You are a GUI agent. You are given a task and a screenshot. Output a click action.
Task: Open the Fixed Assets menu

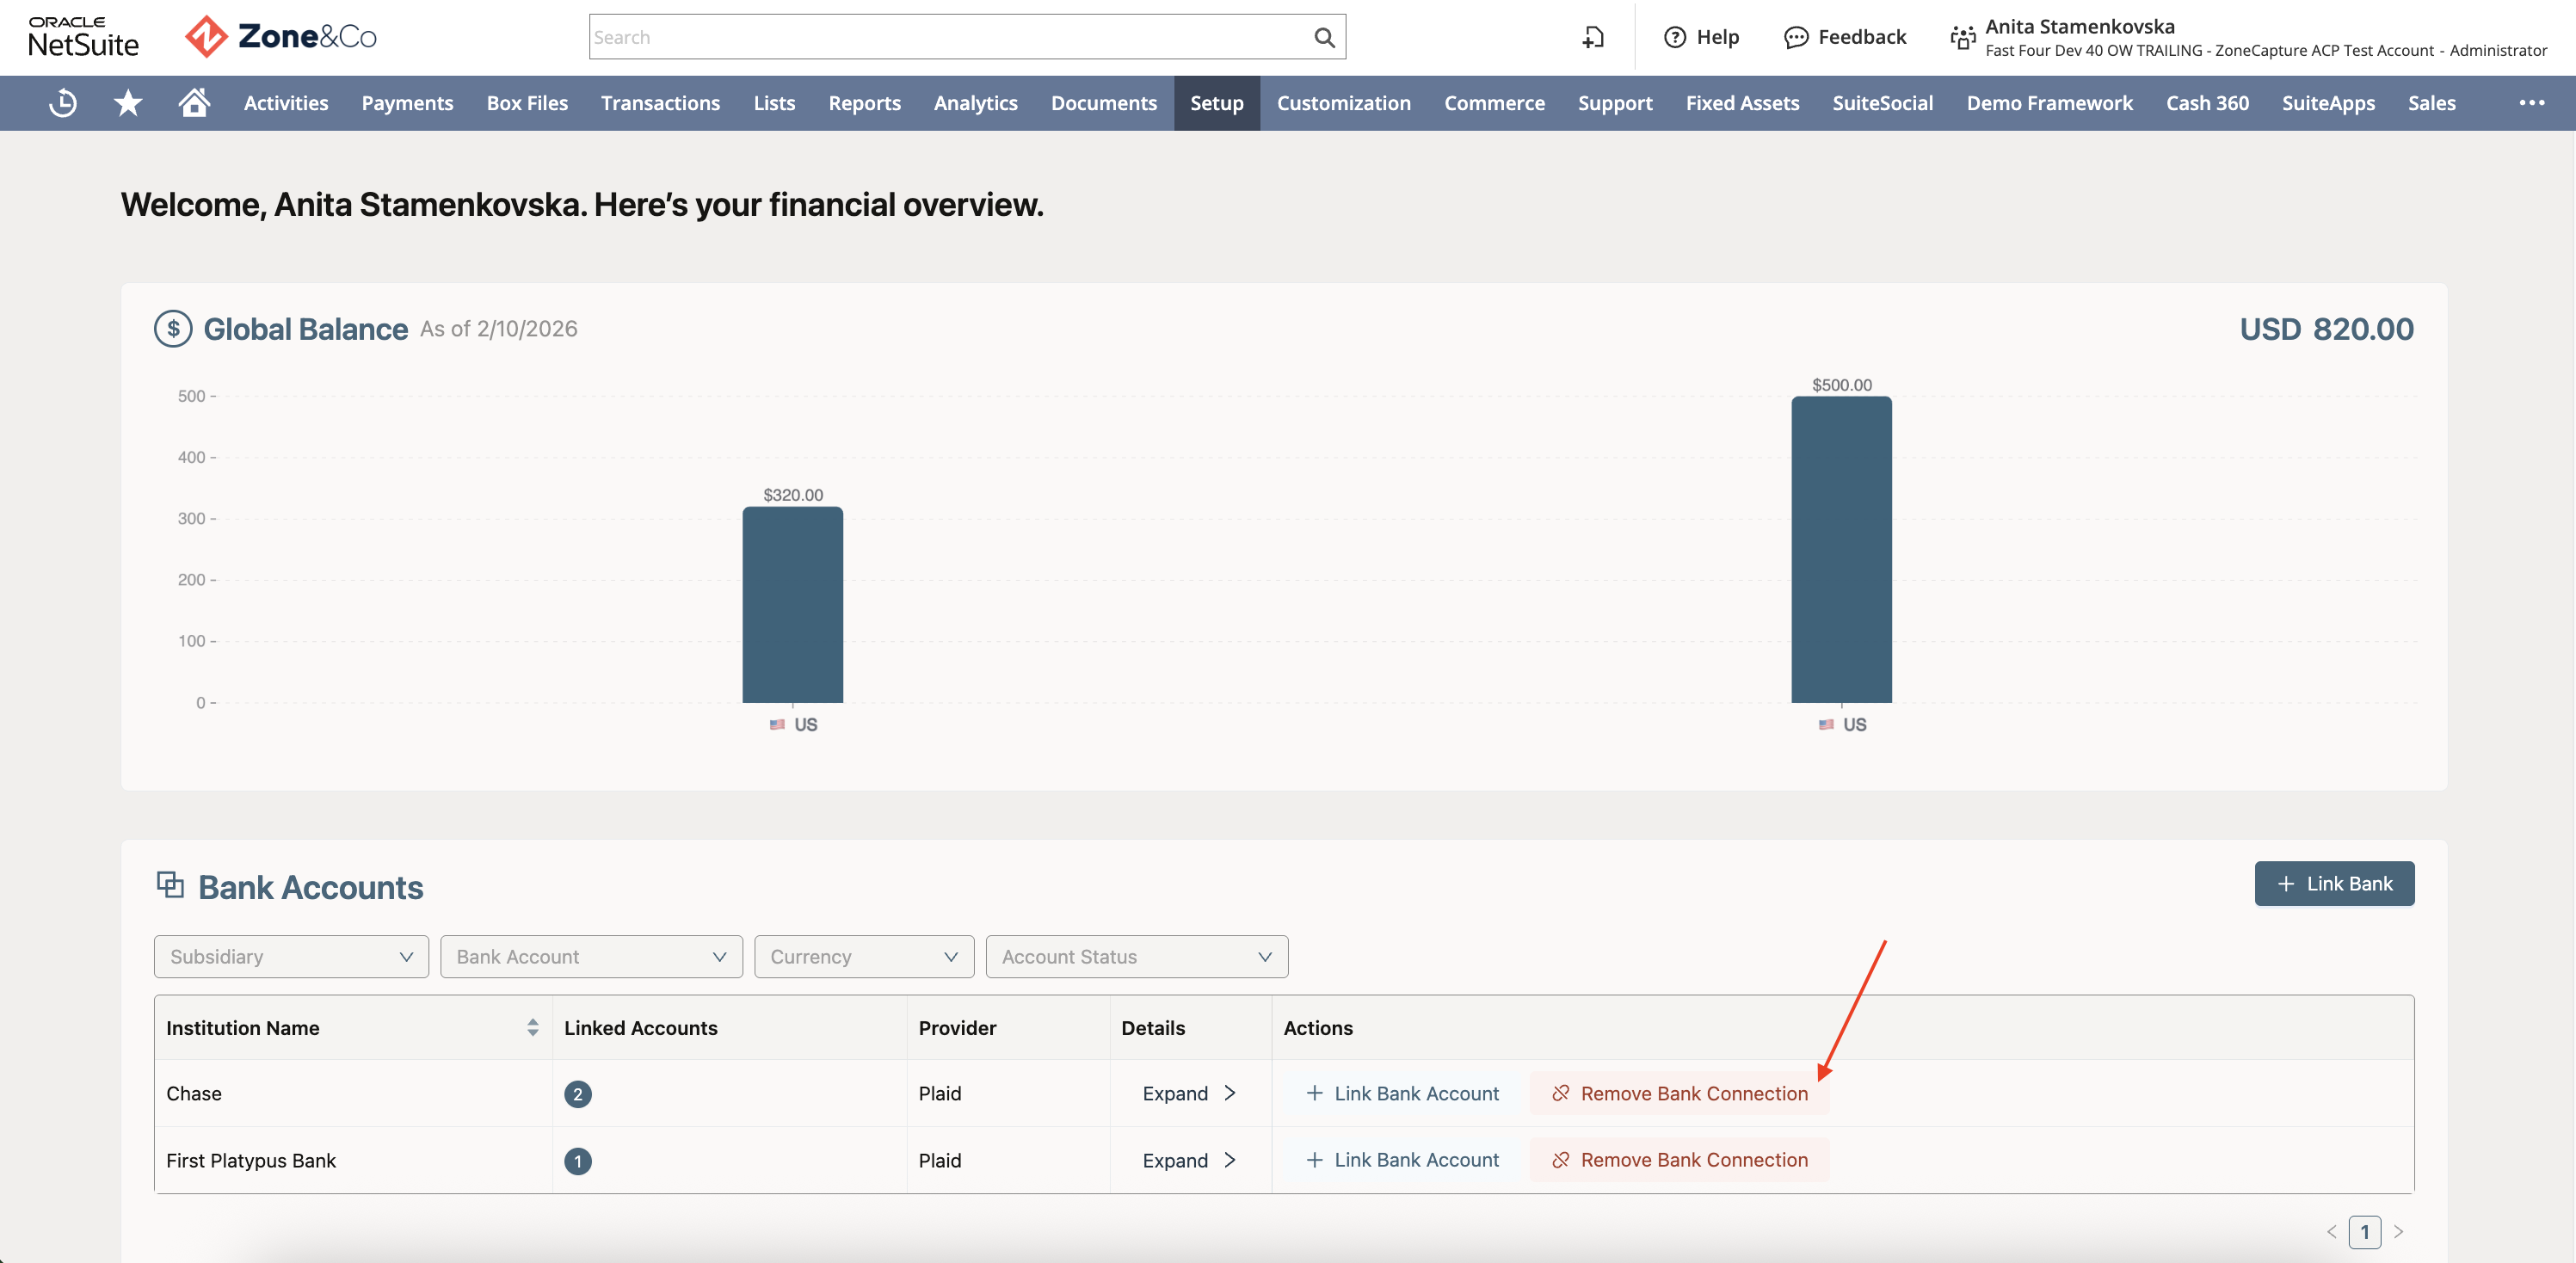click(1742, 103)
